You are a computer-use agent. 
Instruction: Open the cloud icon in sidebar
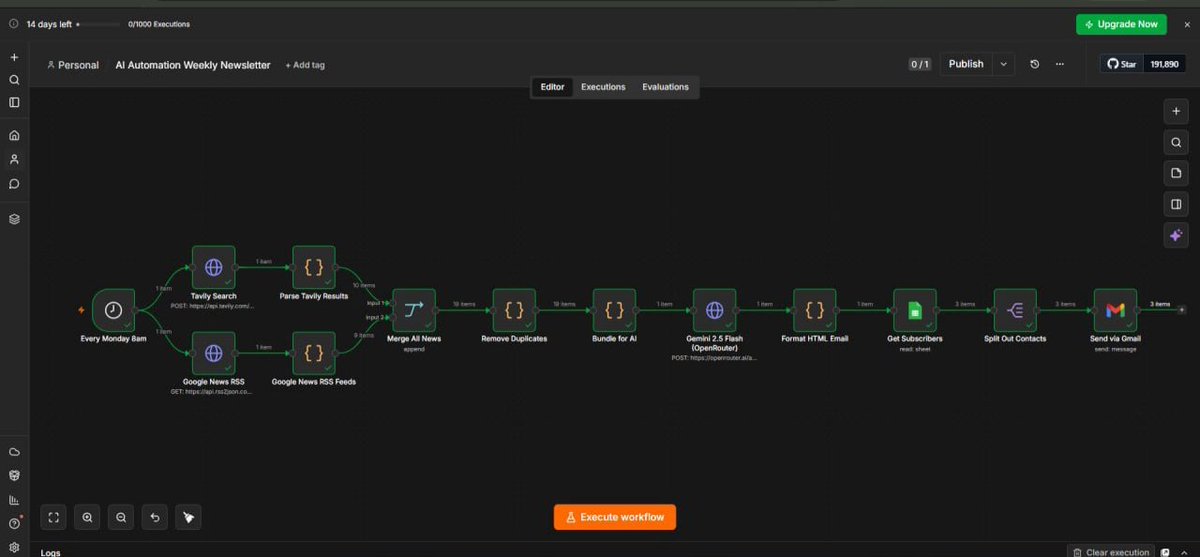point(14,452)
